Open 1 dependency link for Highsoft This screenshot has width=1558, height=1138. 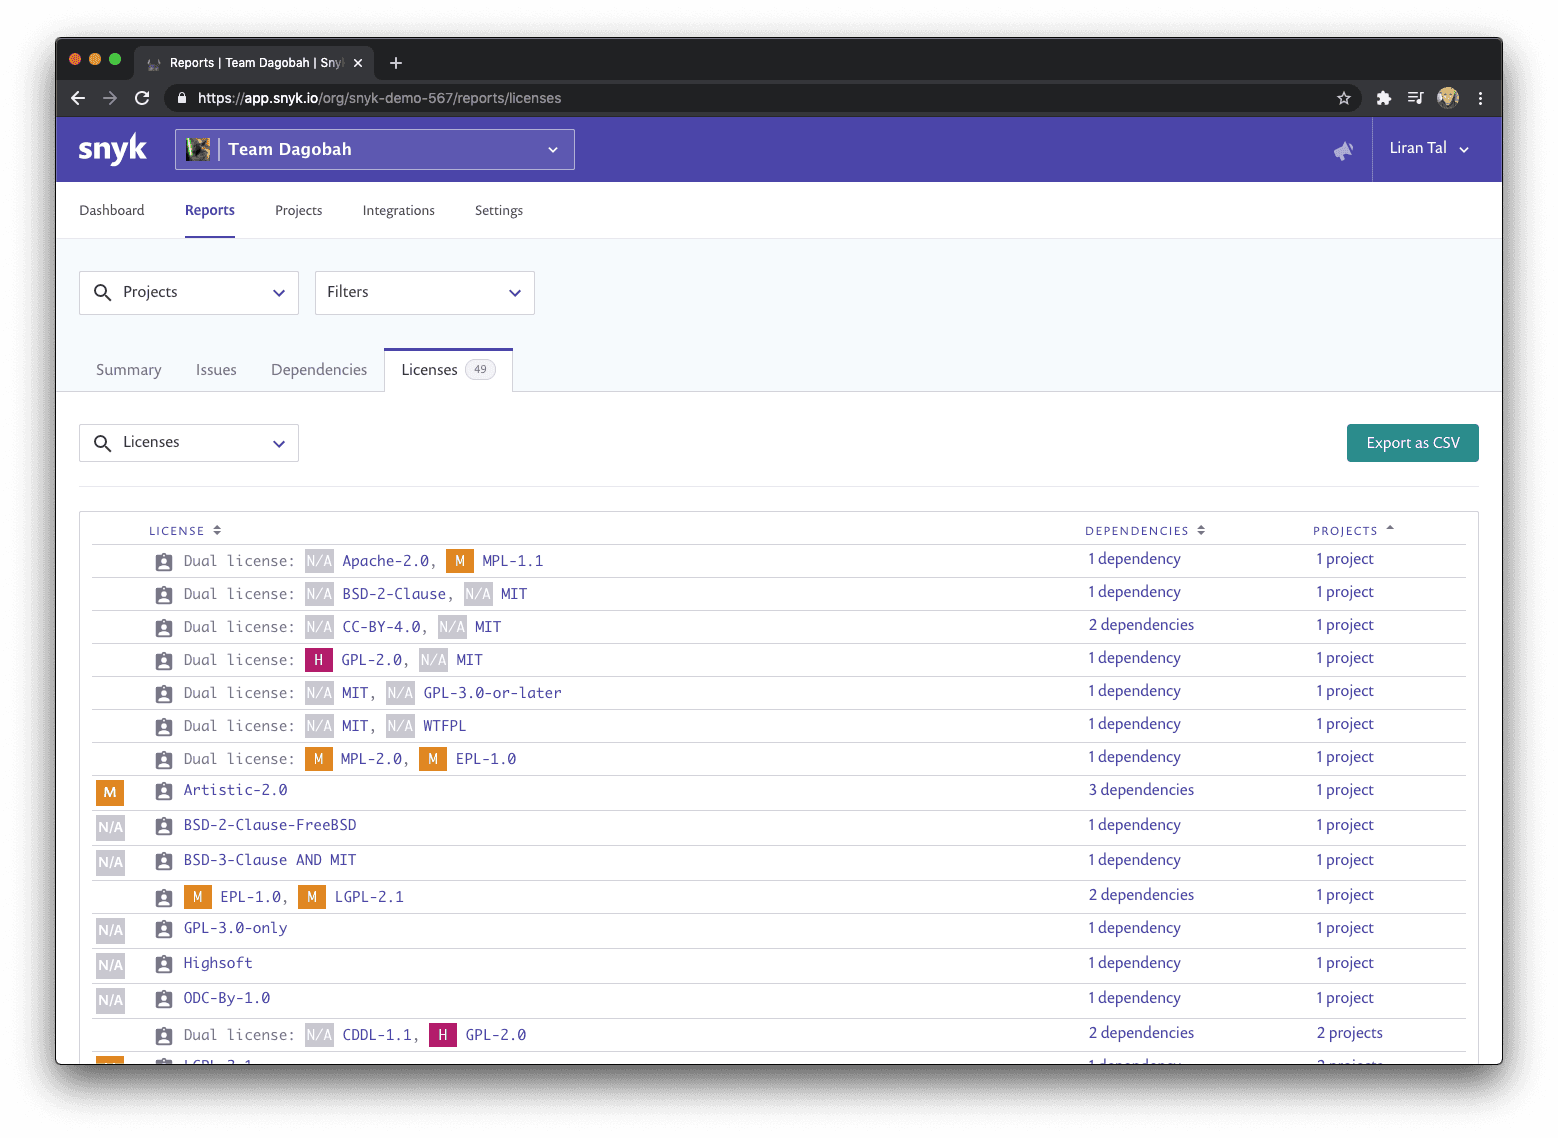tap(1135, 963)
